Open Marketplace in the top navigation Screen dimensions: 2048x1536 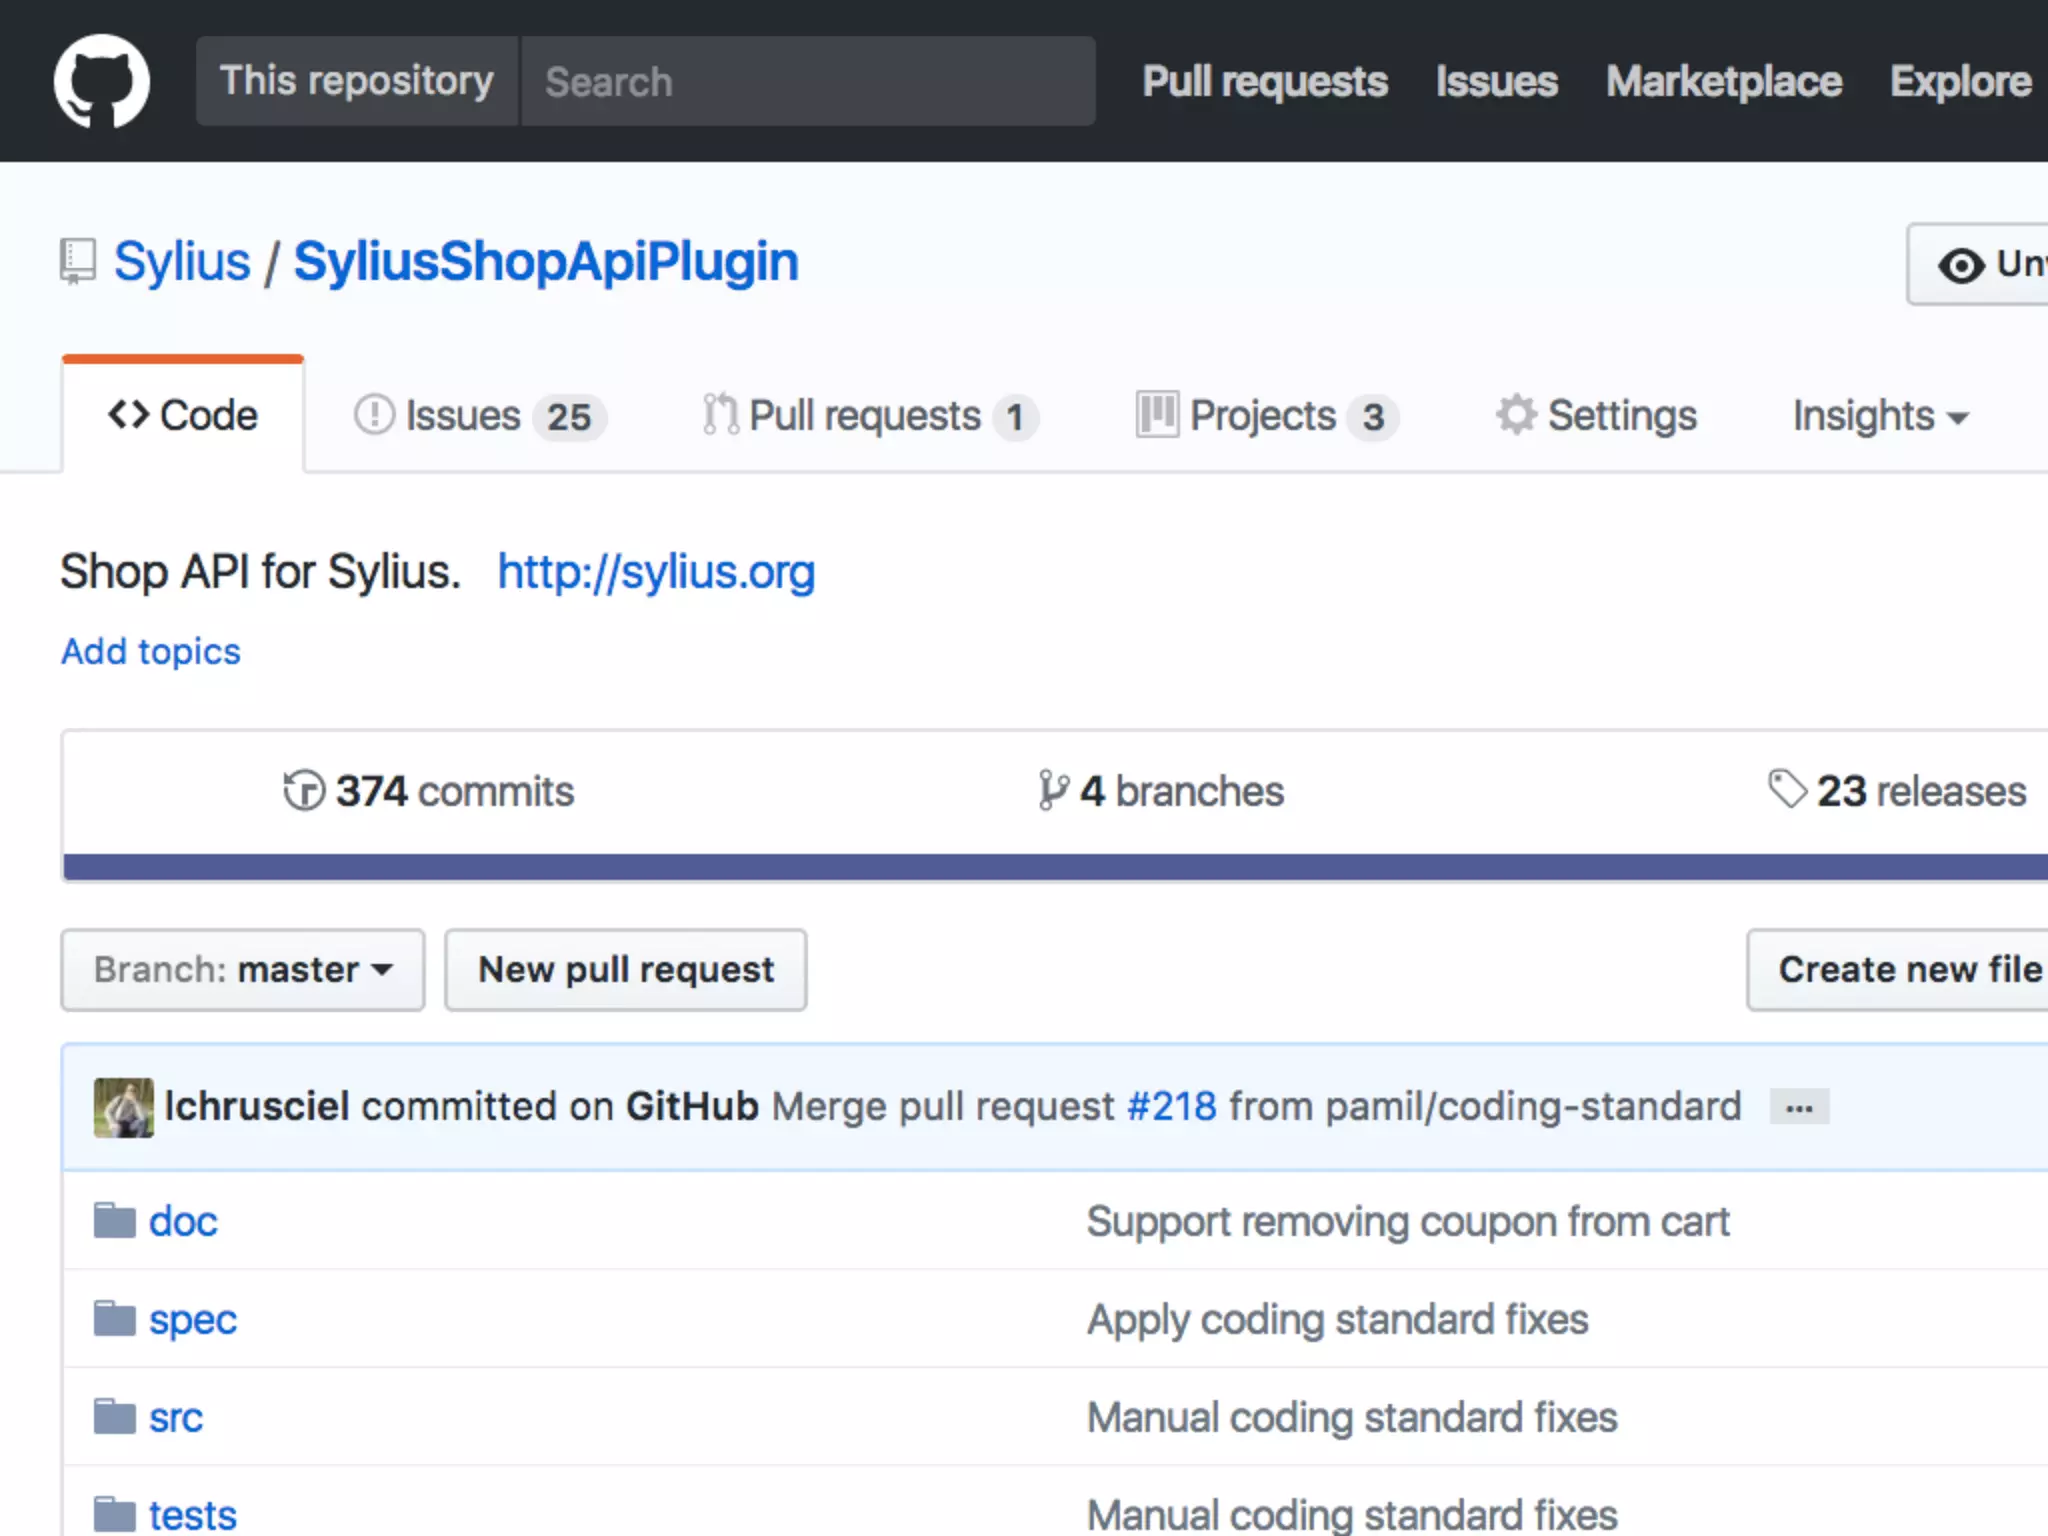1723,82
